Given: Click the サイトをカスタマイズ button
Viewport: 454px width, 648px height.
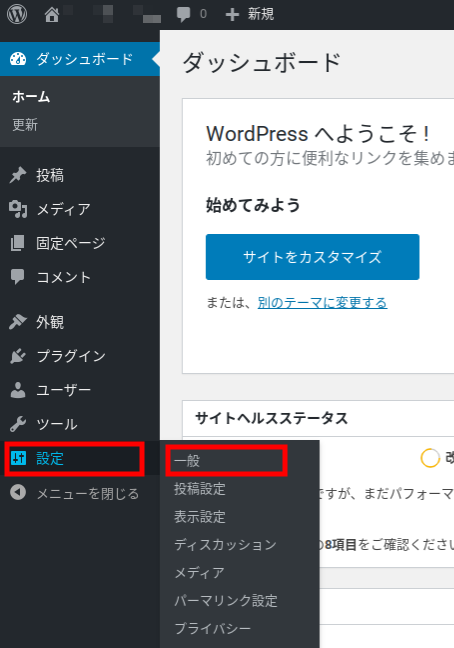Looking at the screenshot, I should point(312,257).
